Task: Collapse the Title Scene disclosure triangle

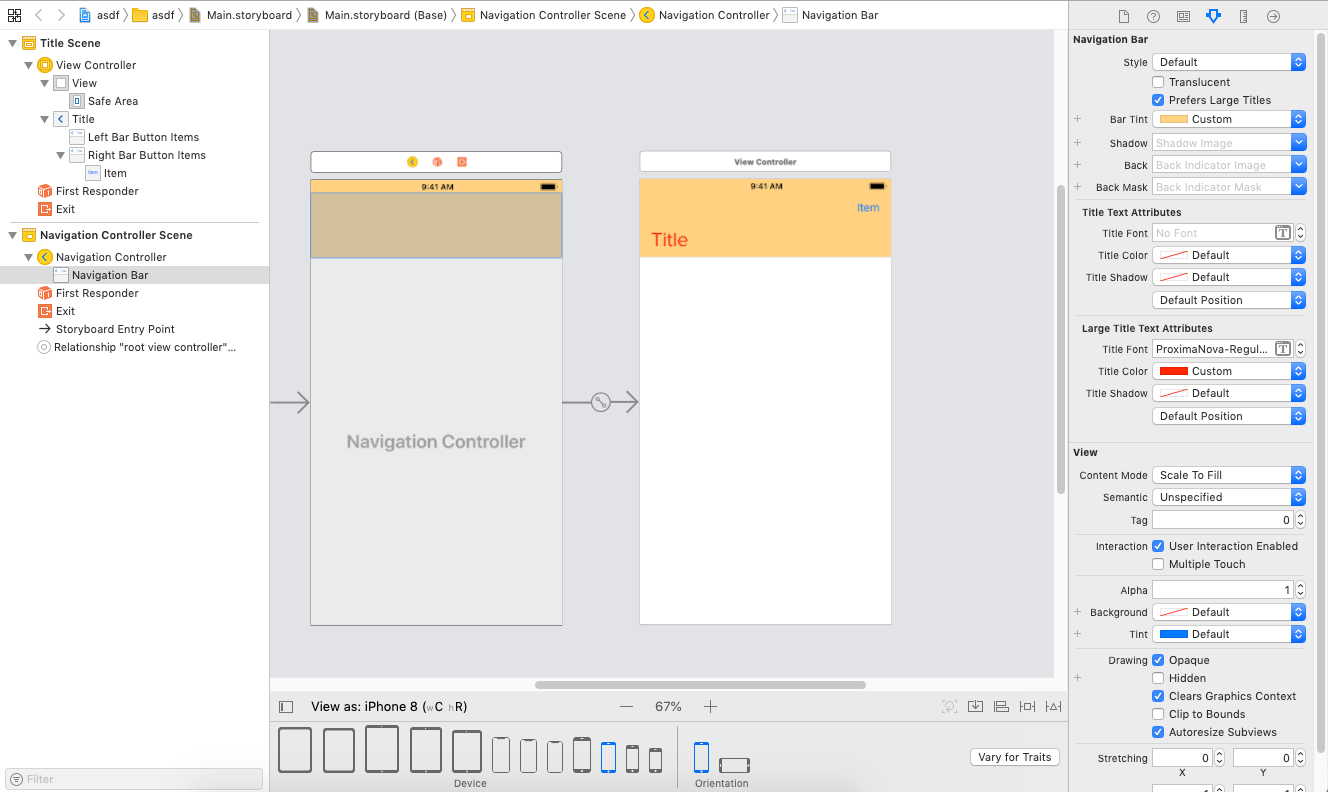Action: (13, 43)
